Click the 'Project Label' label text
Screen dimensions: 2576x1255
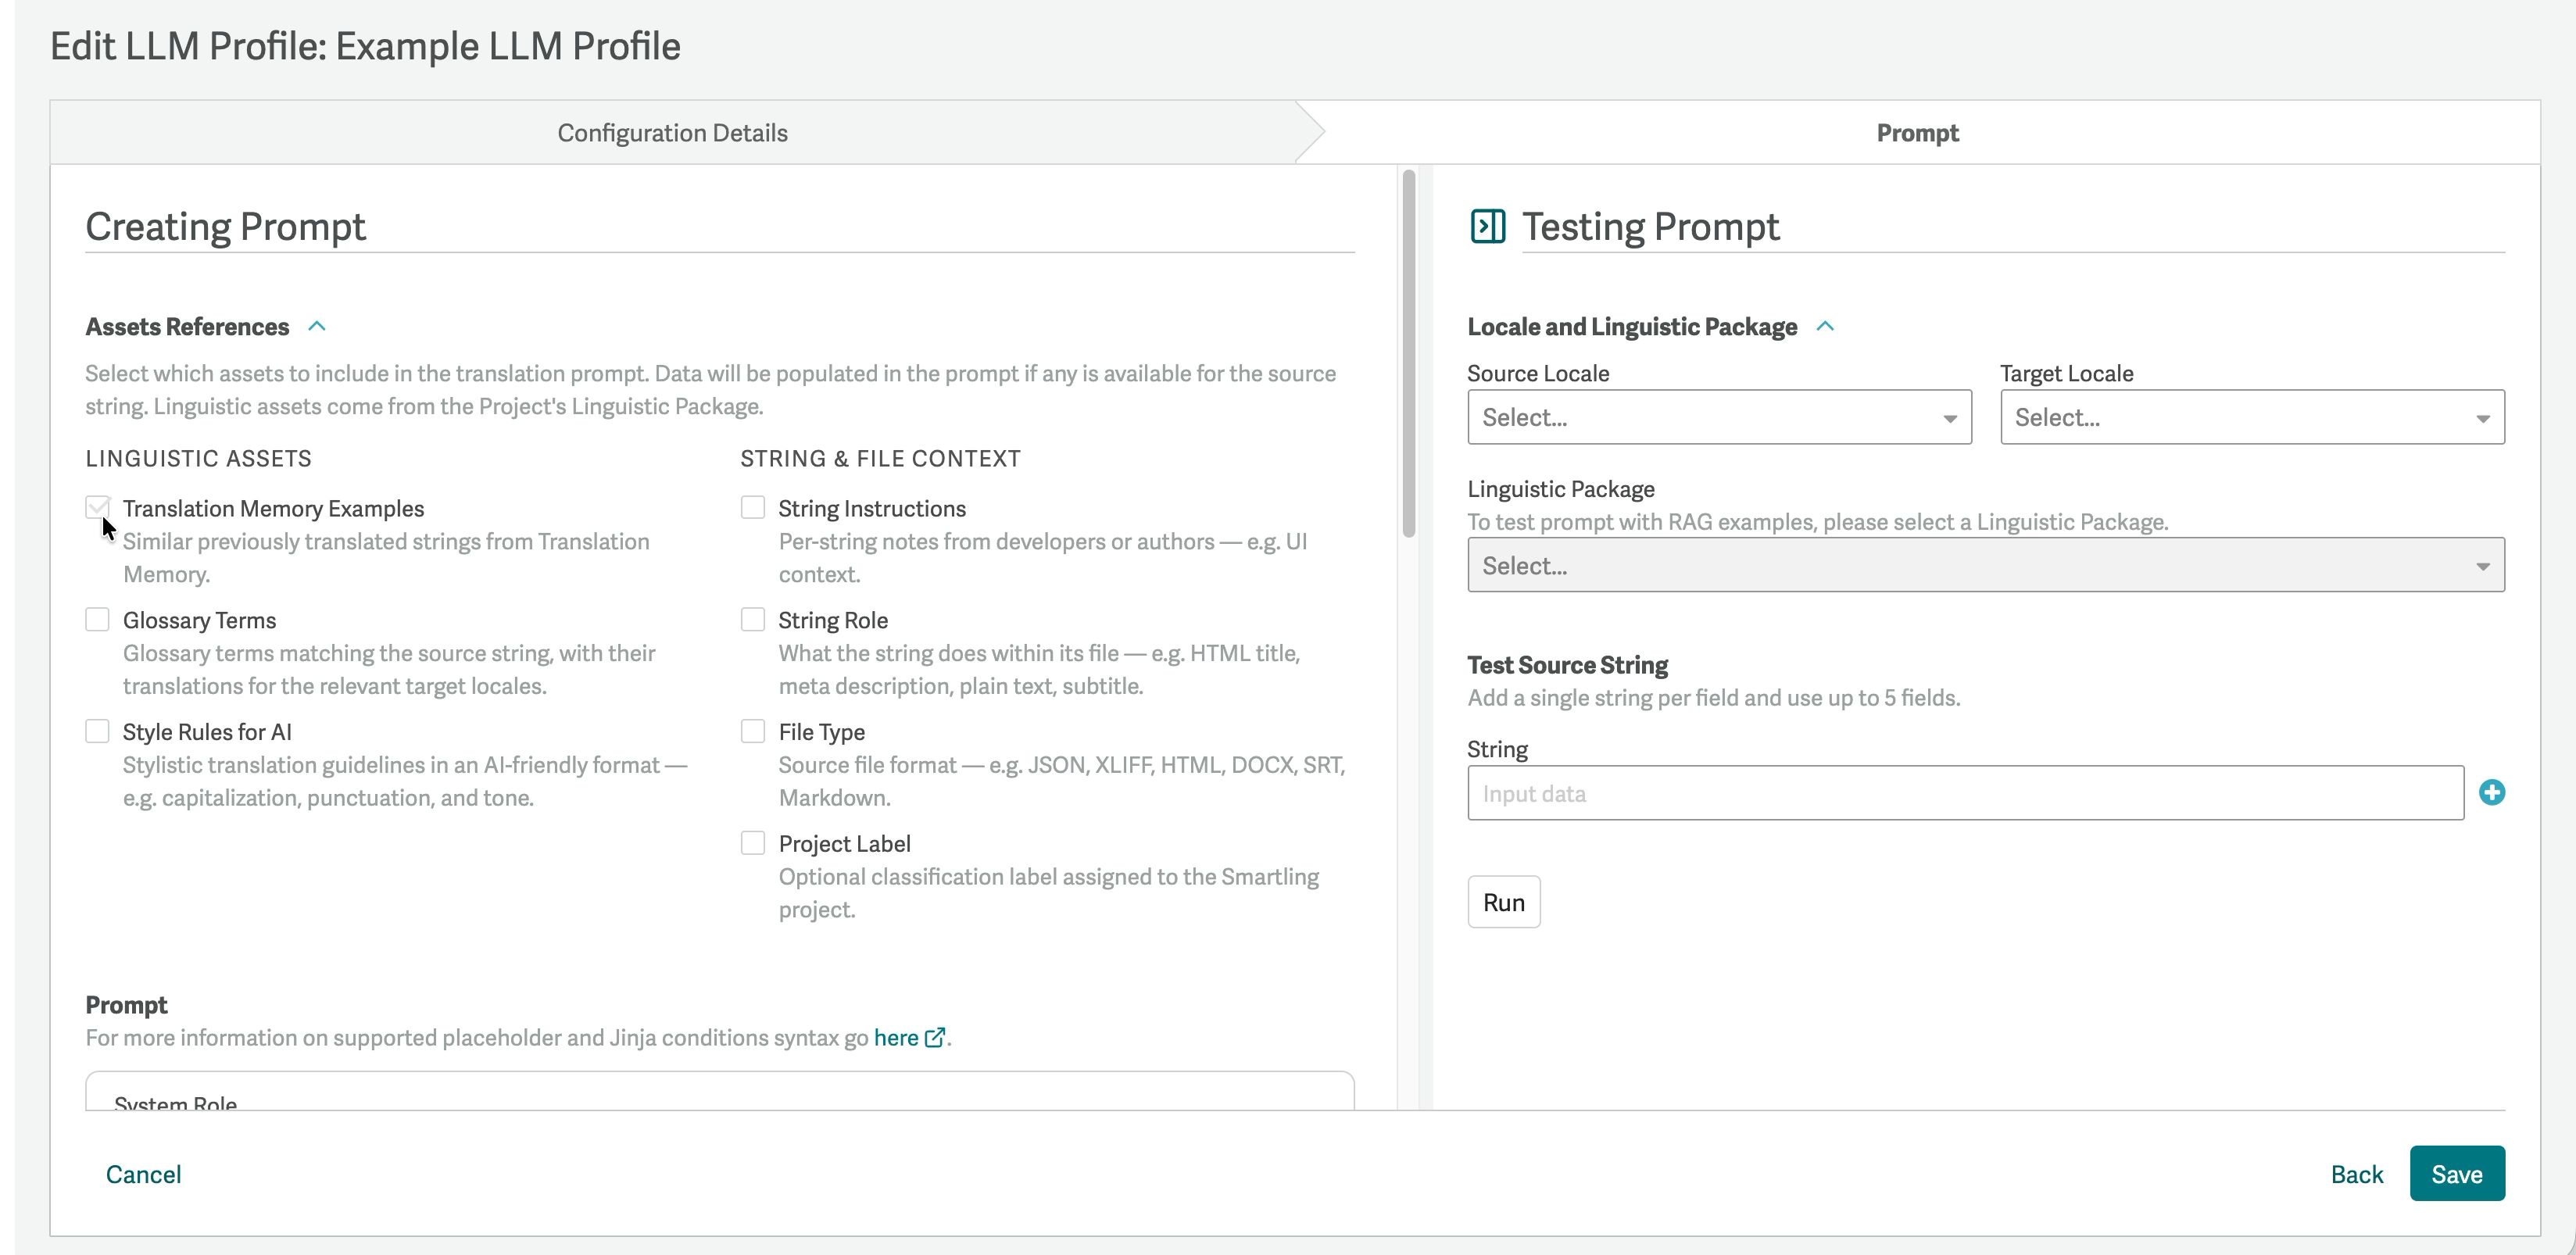click(844, 844)
